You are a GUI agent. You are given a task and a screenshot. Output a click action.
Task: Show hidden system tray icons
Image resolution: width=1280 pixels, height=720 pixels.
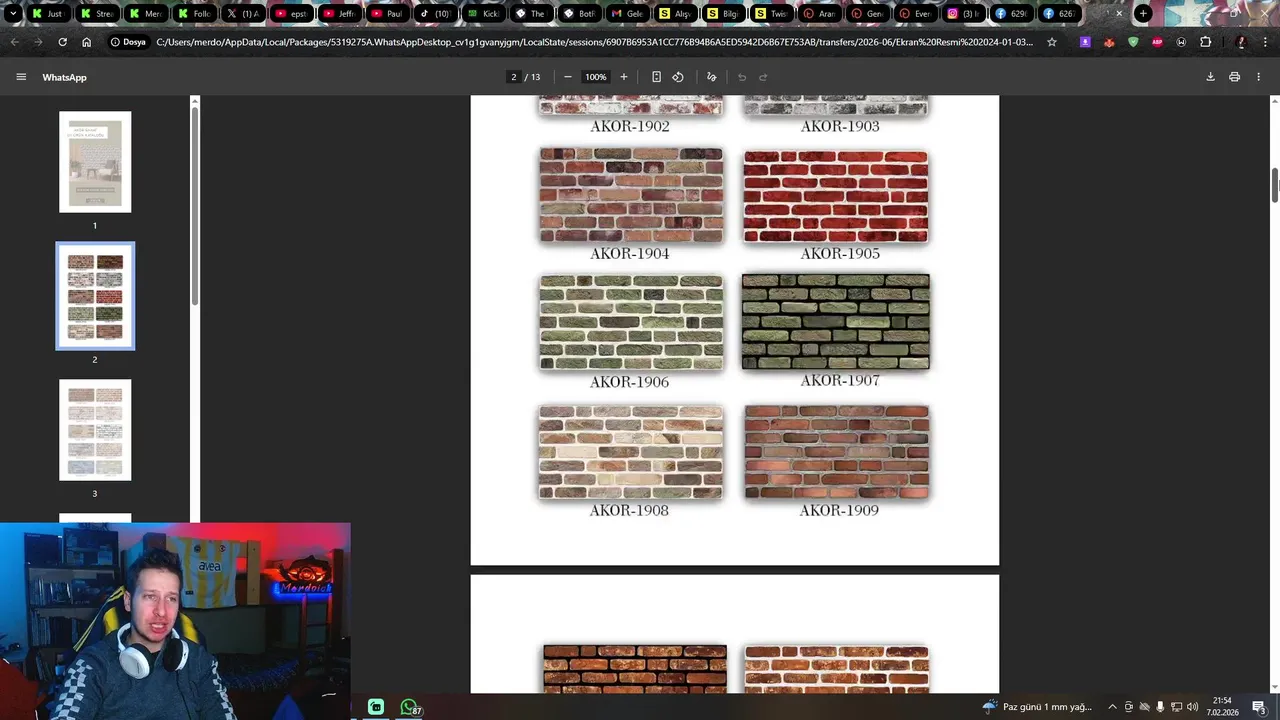(1112, 707)
